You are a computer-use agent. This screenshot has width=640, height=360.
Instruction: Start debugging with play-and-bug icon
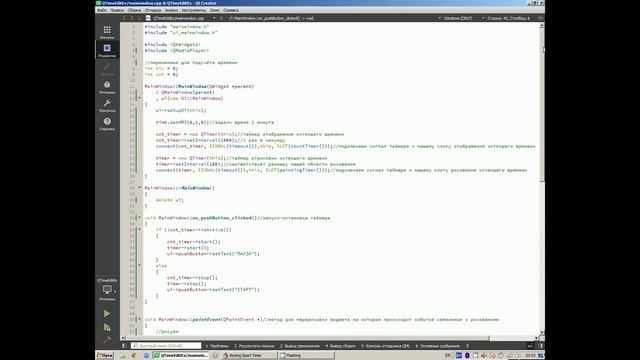click(107, 327)
